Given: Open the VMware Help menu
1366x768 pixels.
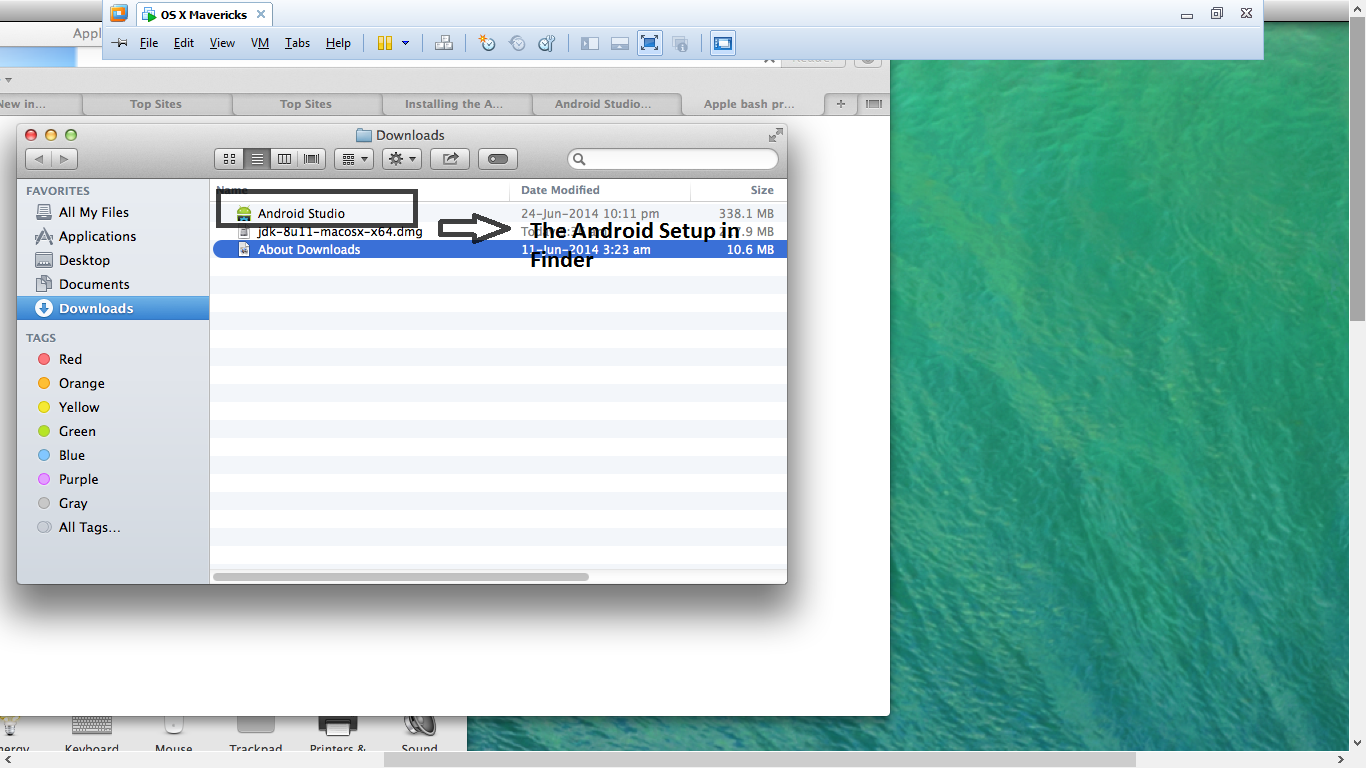Looking at the screenshot, I should 338,43.
